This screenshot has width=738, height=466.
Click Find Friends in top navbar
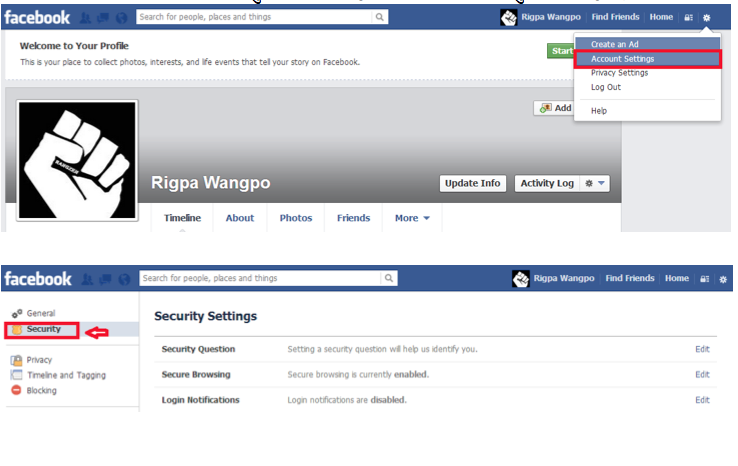615,17
